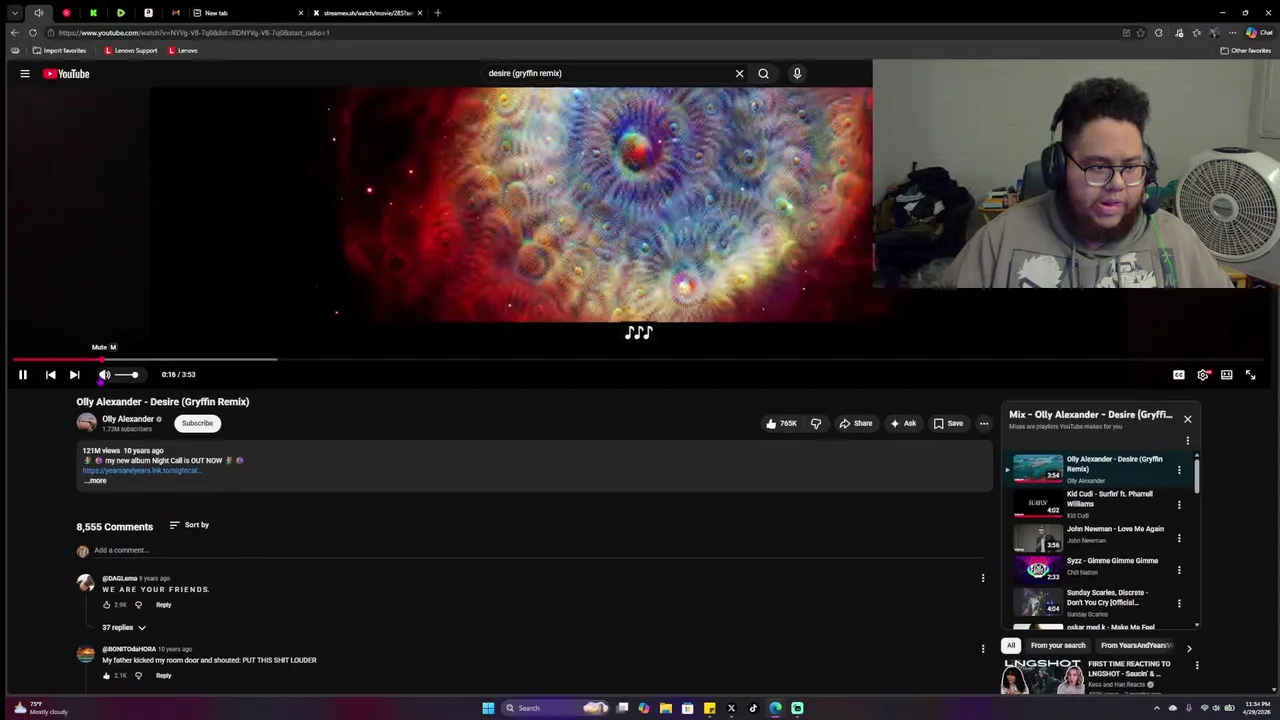Open File Explorer from the taskbar
Image resolution: width=1280 pixels, height=720 pixels.
click(665, 708)
